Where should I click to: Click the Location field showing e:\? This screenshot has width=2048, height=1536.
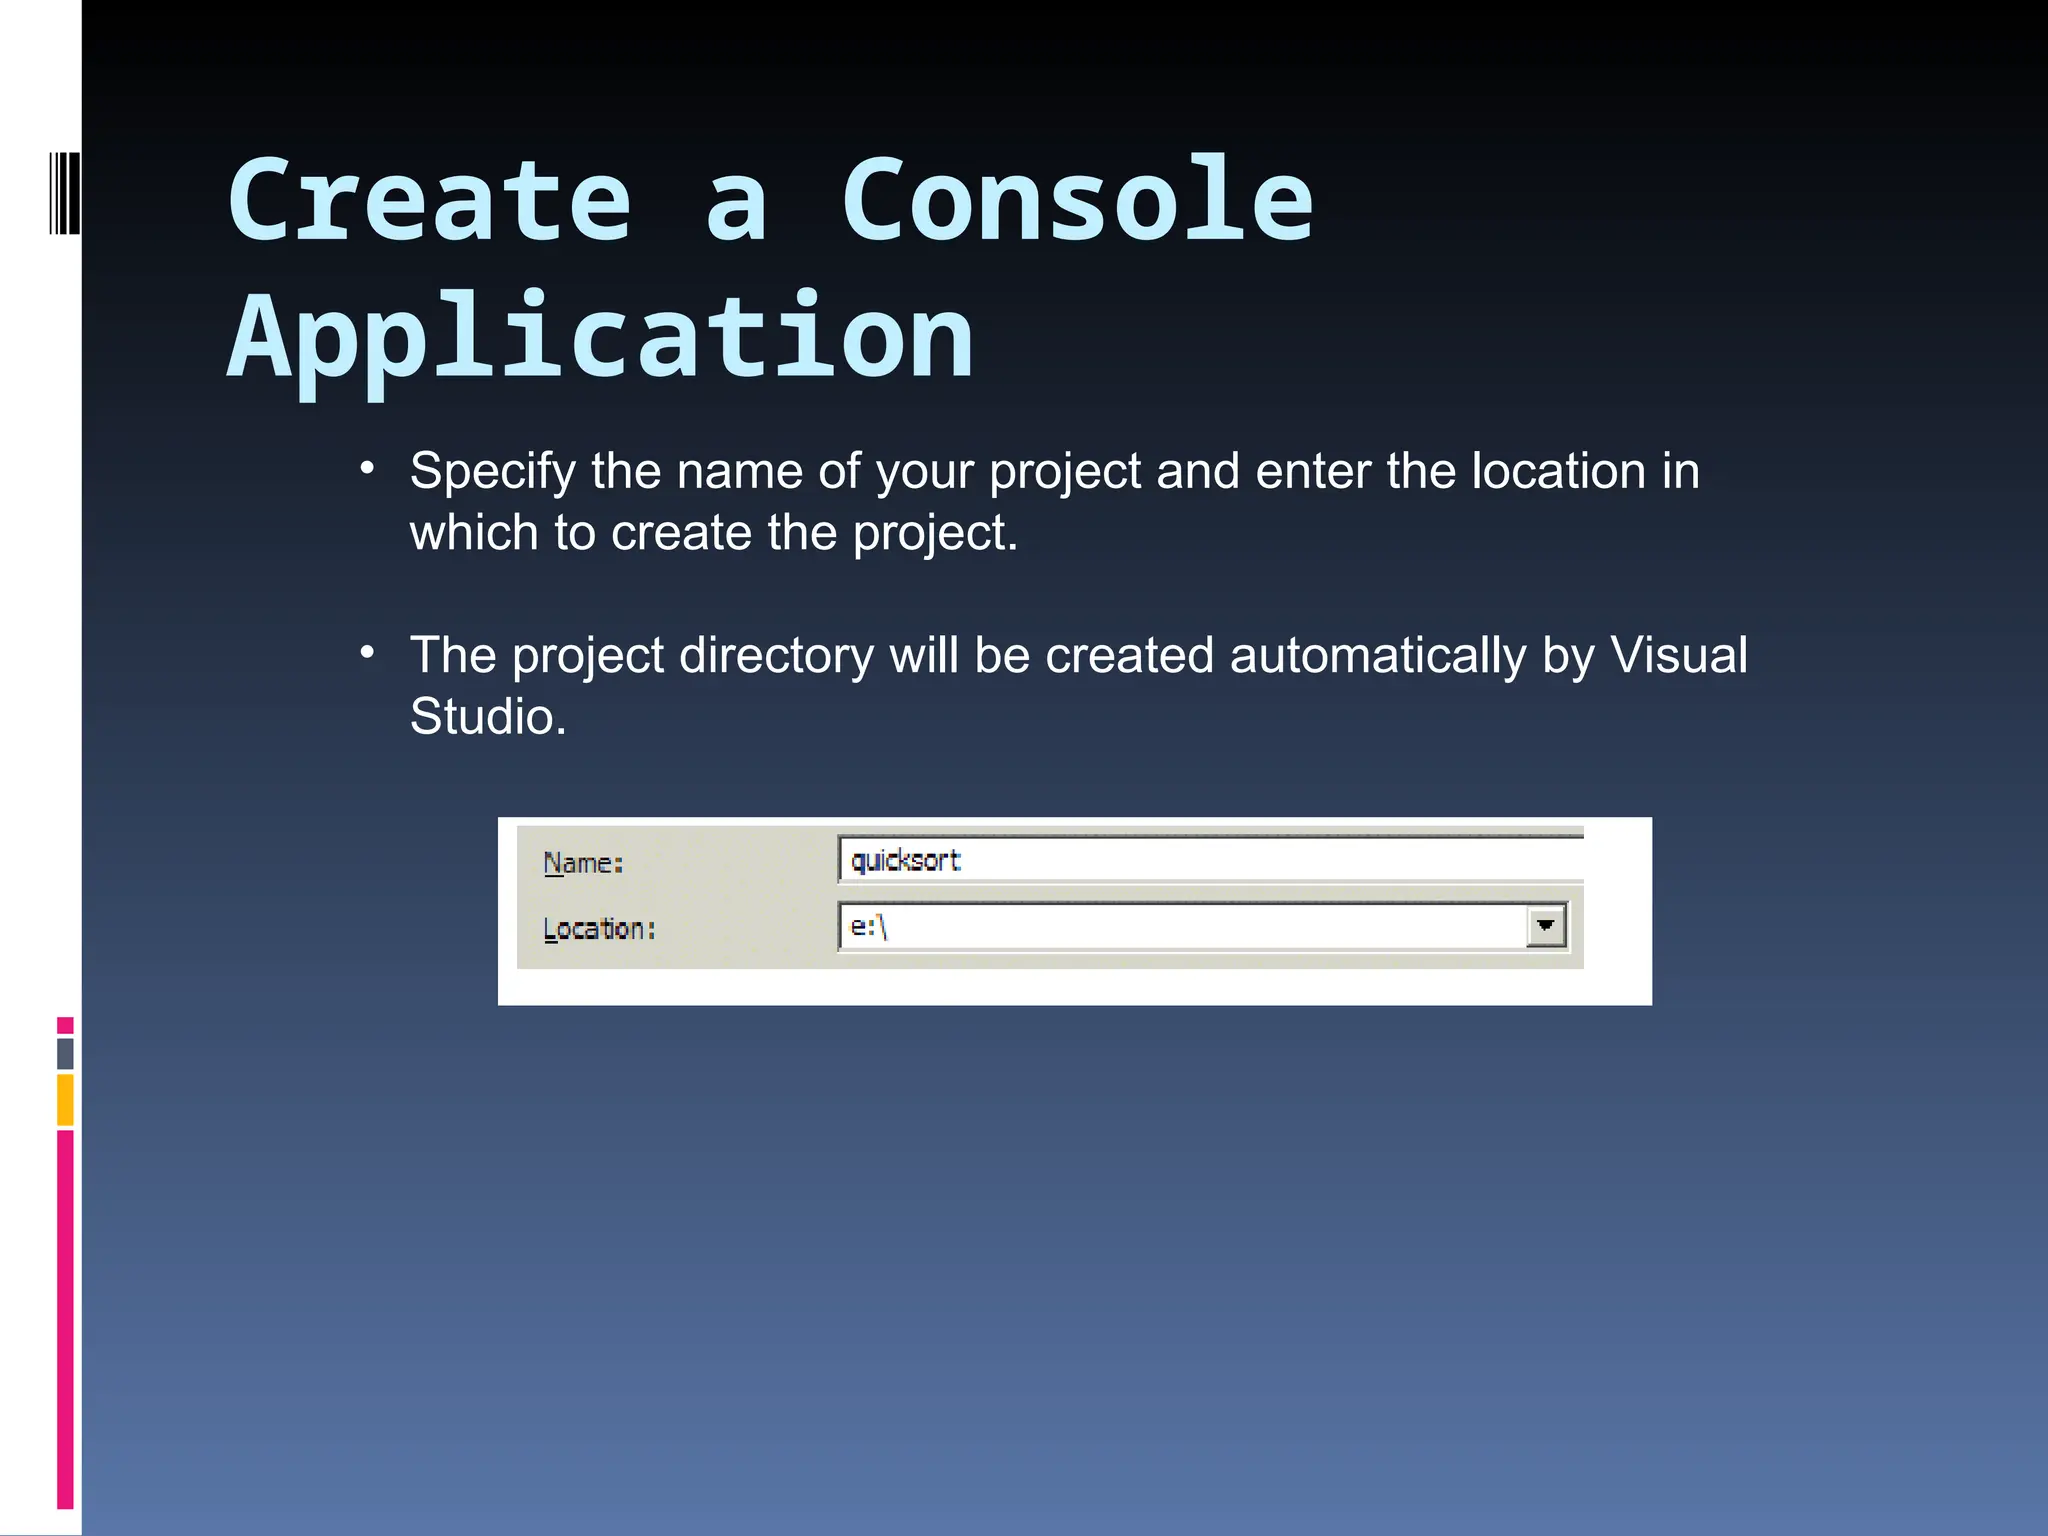tap(1203, 926)
